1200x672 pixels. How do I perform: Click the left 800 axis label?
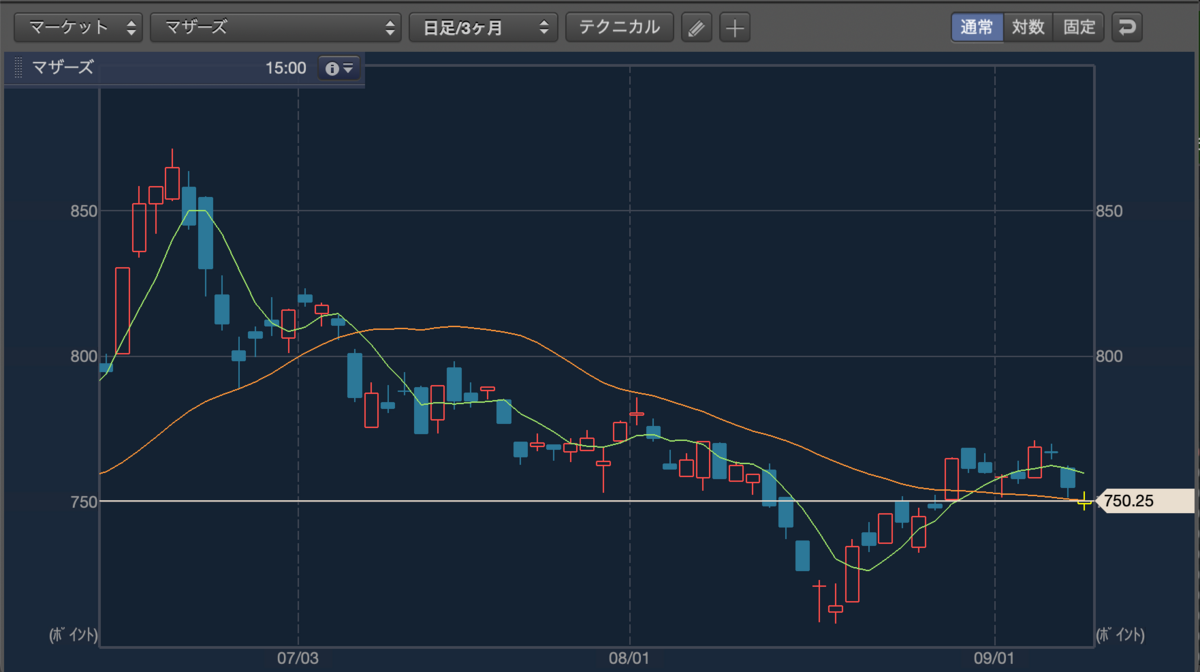pos(83,356)
